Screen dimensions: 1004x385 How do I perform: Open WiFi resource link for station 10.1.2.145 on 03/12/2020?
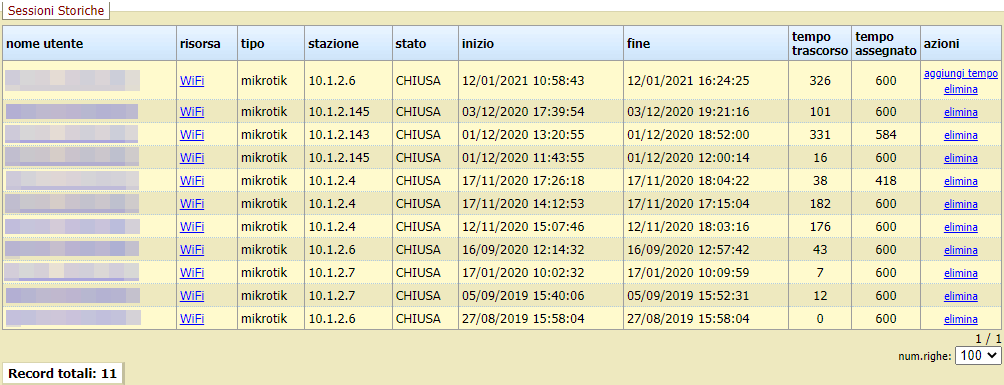point(192,112)
